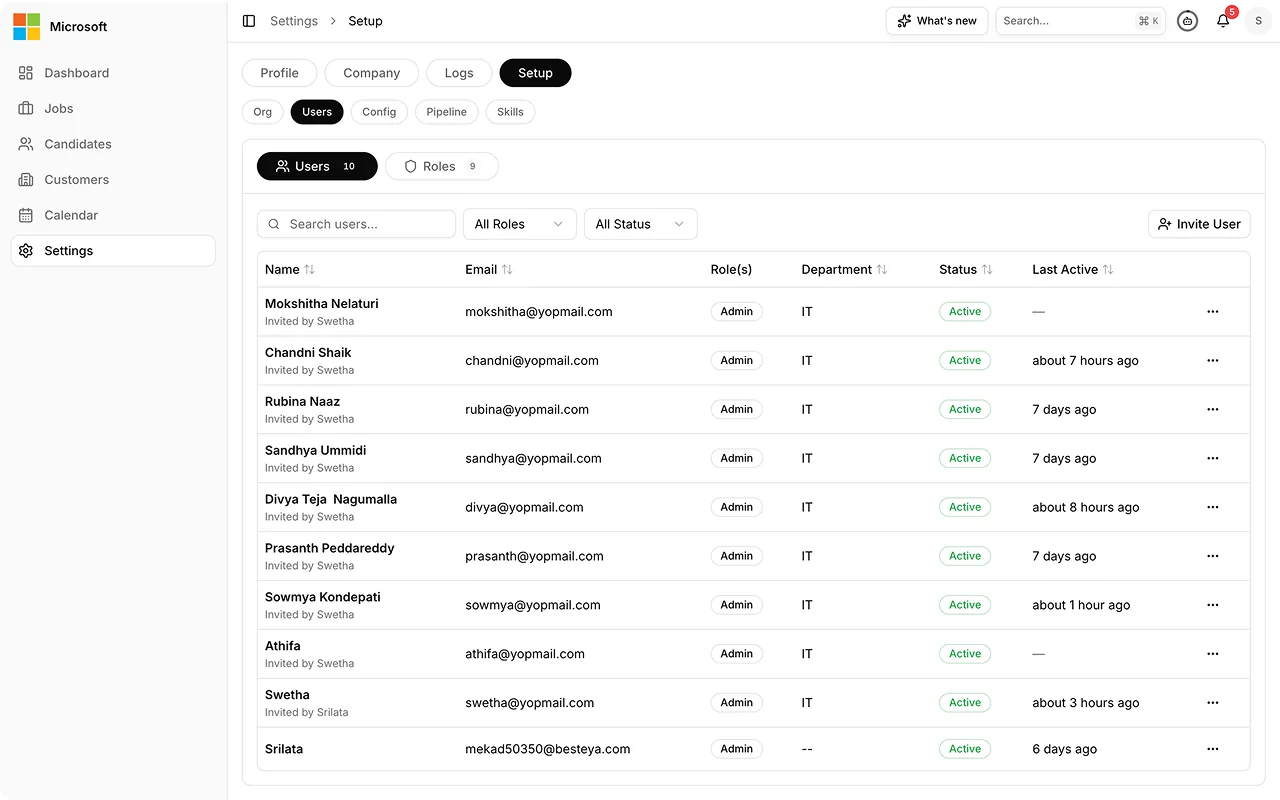Open row actions for Srilata
This screenshot has height=800, width=1280.
[x=1213, y=750]
